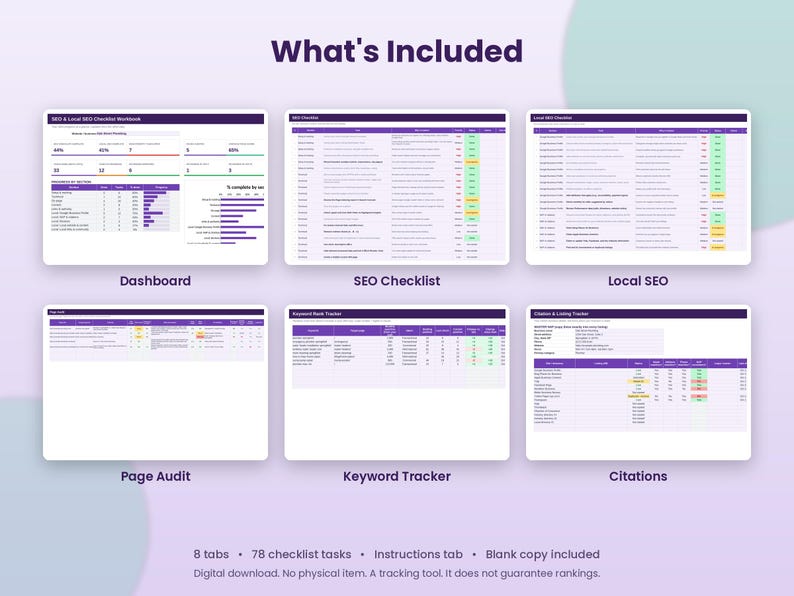Click the "Blank copy included" footer text

coord(543,554)
